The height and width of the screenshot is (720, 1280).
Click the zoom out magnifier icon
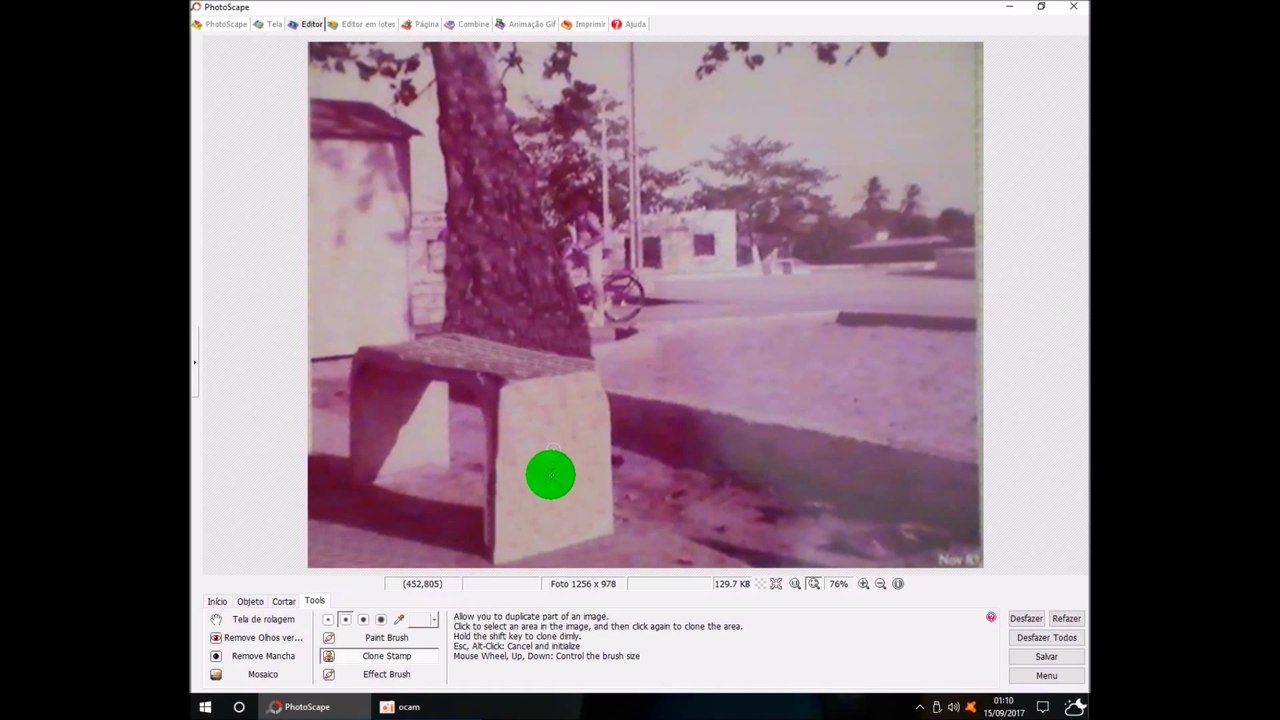pyautogui.click(x=881, y=584)
